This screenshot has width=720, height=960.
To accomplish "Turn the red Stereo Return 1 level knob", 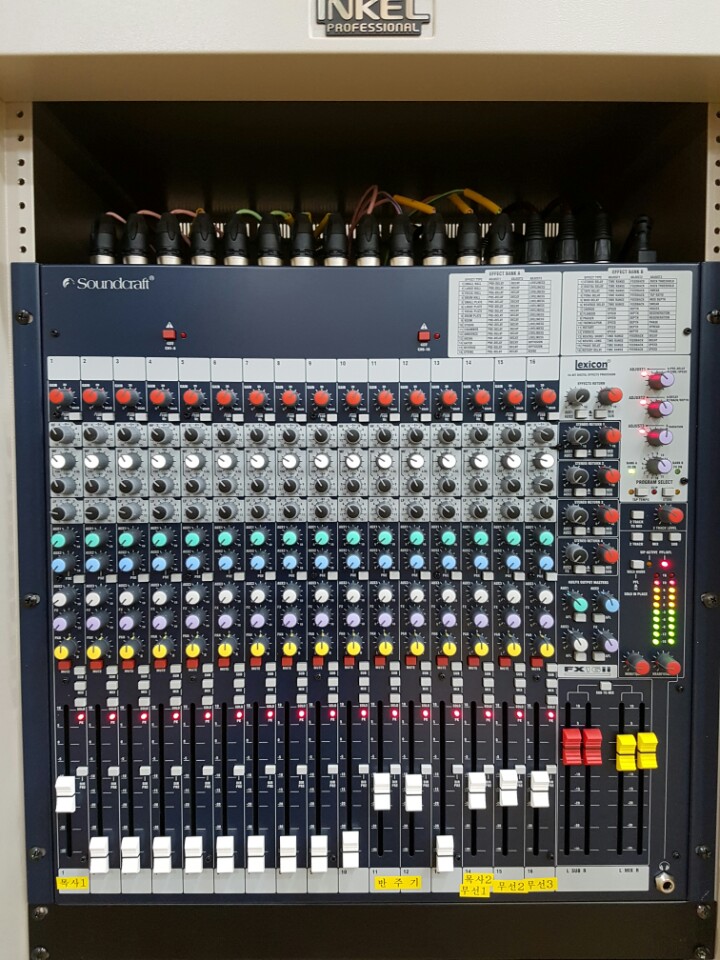I will pos(609,436).
